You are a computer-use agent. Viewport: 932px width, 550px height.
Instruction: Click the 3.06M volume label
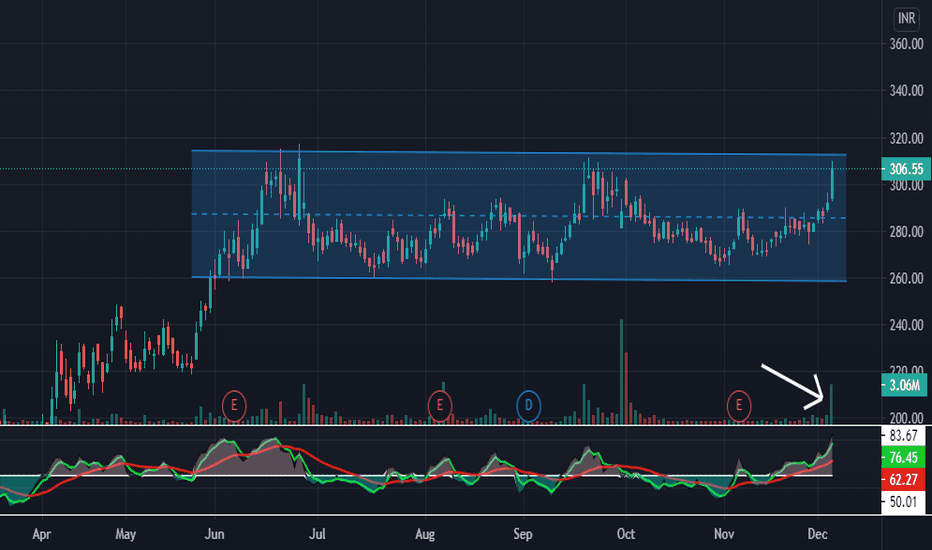904,385
